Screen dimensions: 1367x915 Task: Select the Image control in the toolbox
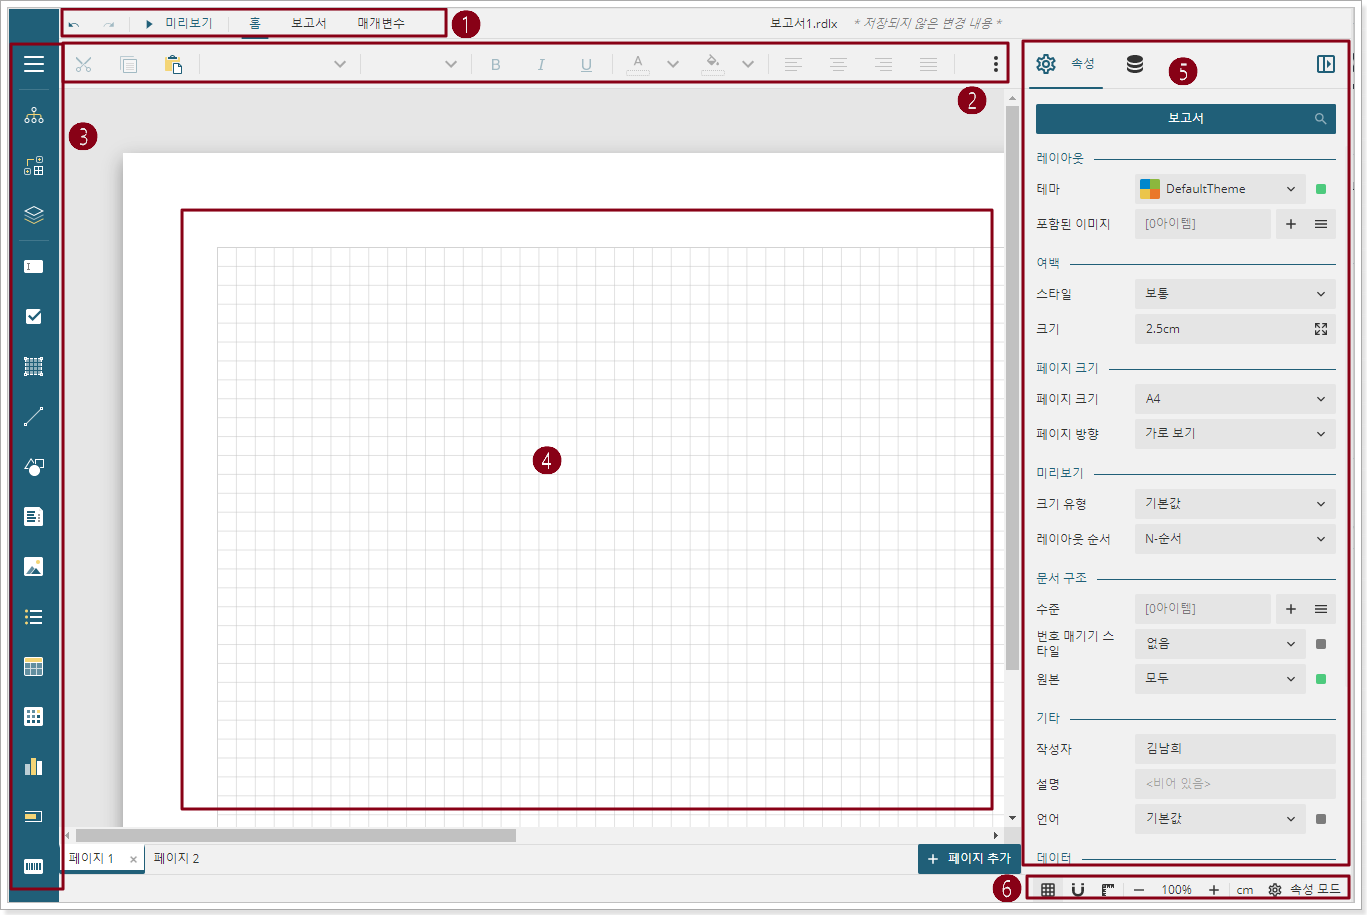[x=34, y=567]
